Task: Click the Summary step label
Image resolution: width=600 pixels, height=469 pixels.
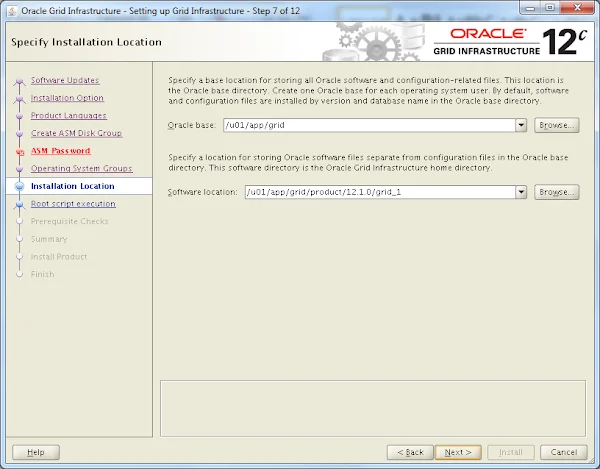Action: [49, 239]
